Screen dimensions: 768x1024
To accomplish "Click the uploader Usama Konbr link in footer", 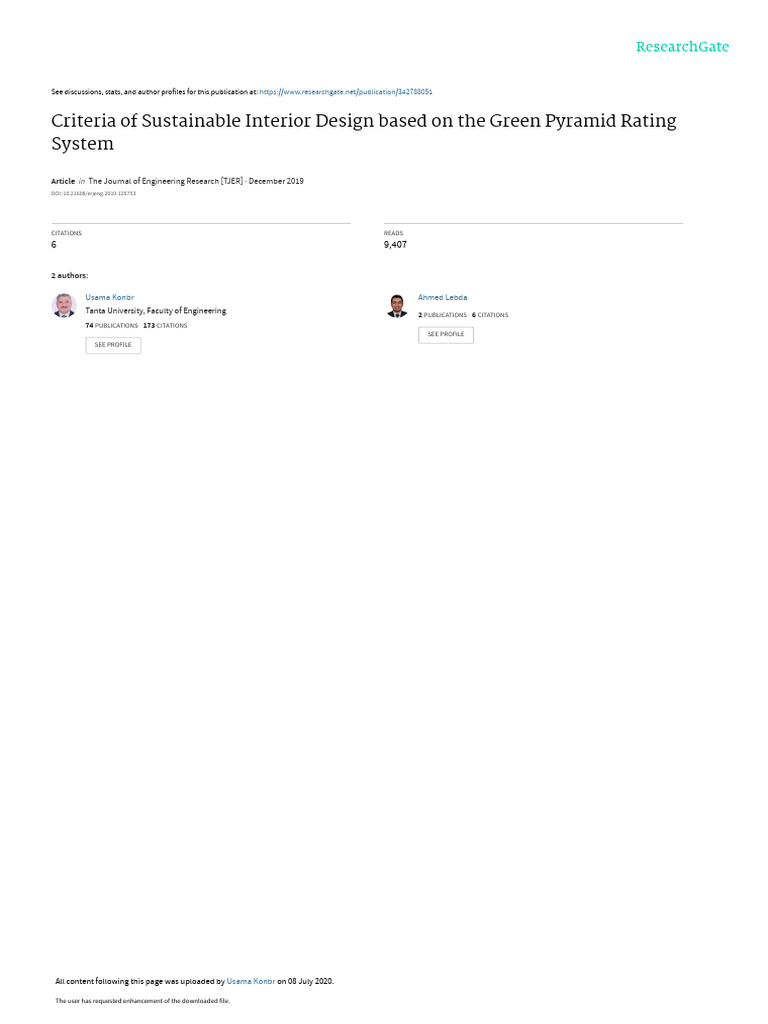I will [251, 981].
